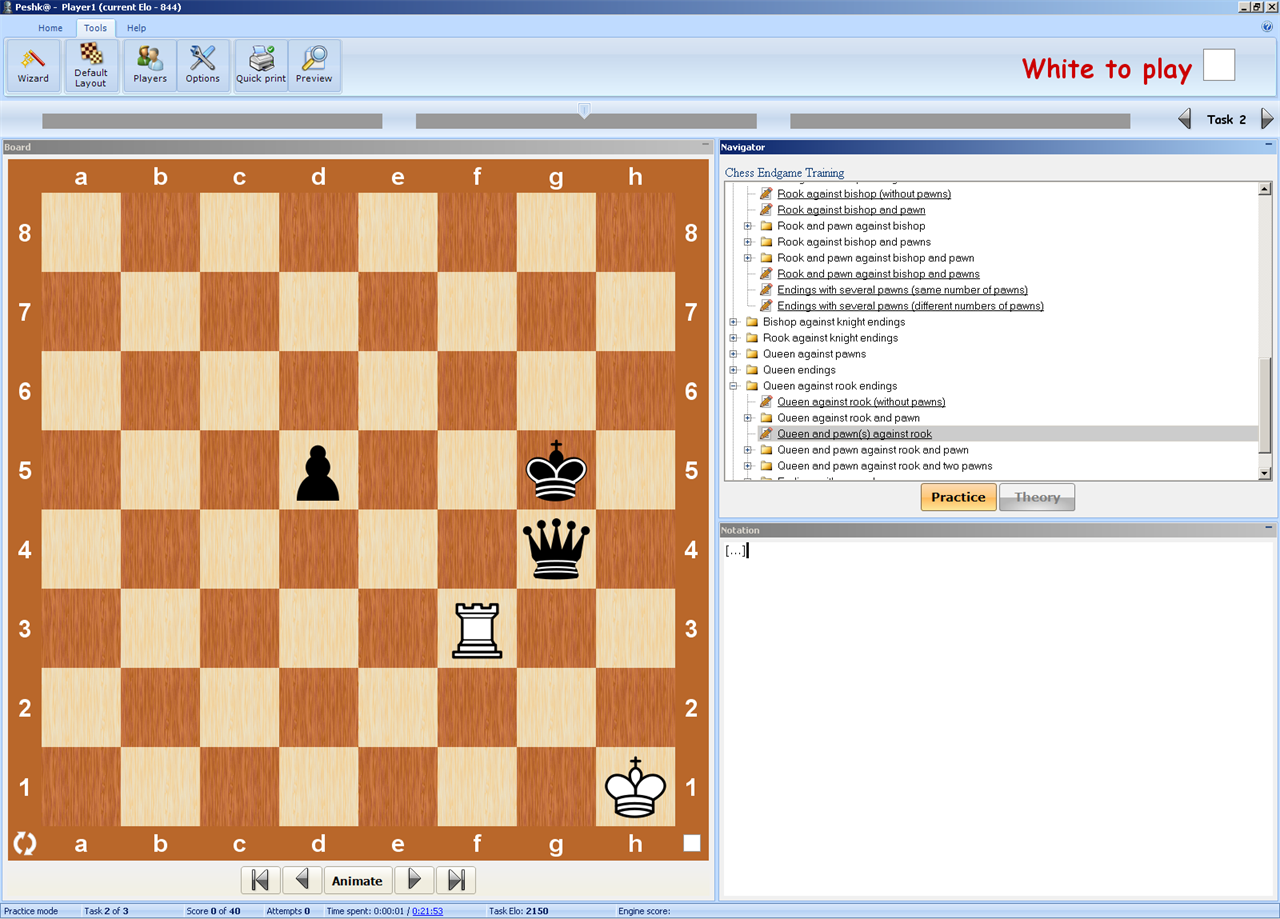Viewport: 1280px width, 919px height.
Task: Open the Tools ribbon tab
Action: [95, 28]
